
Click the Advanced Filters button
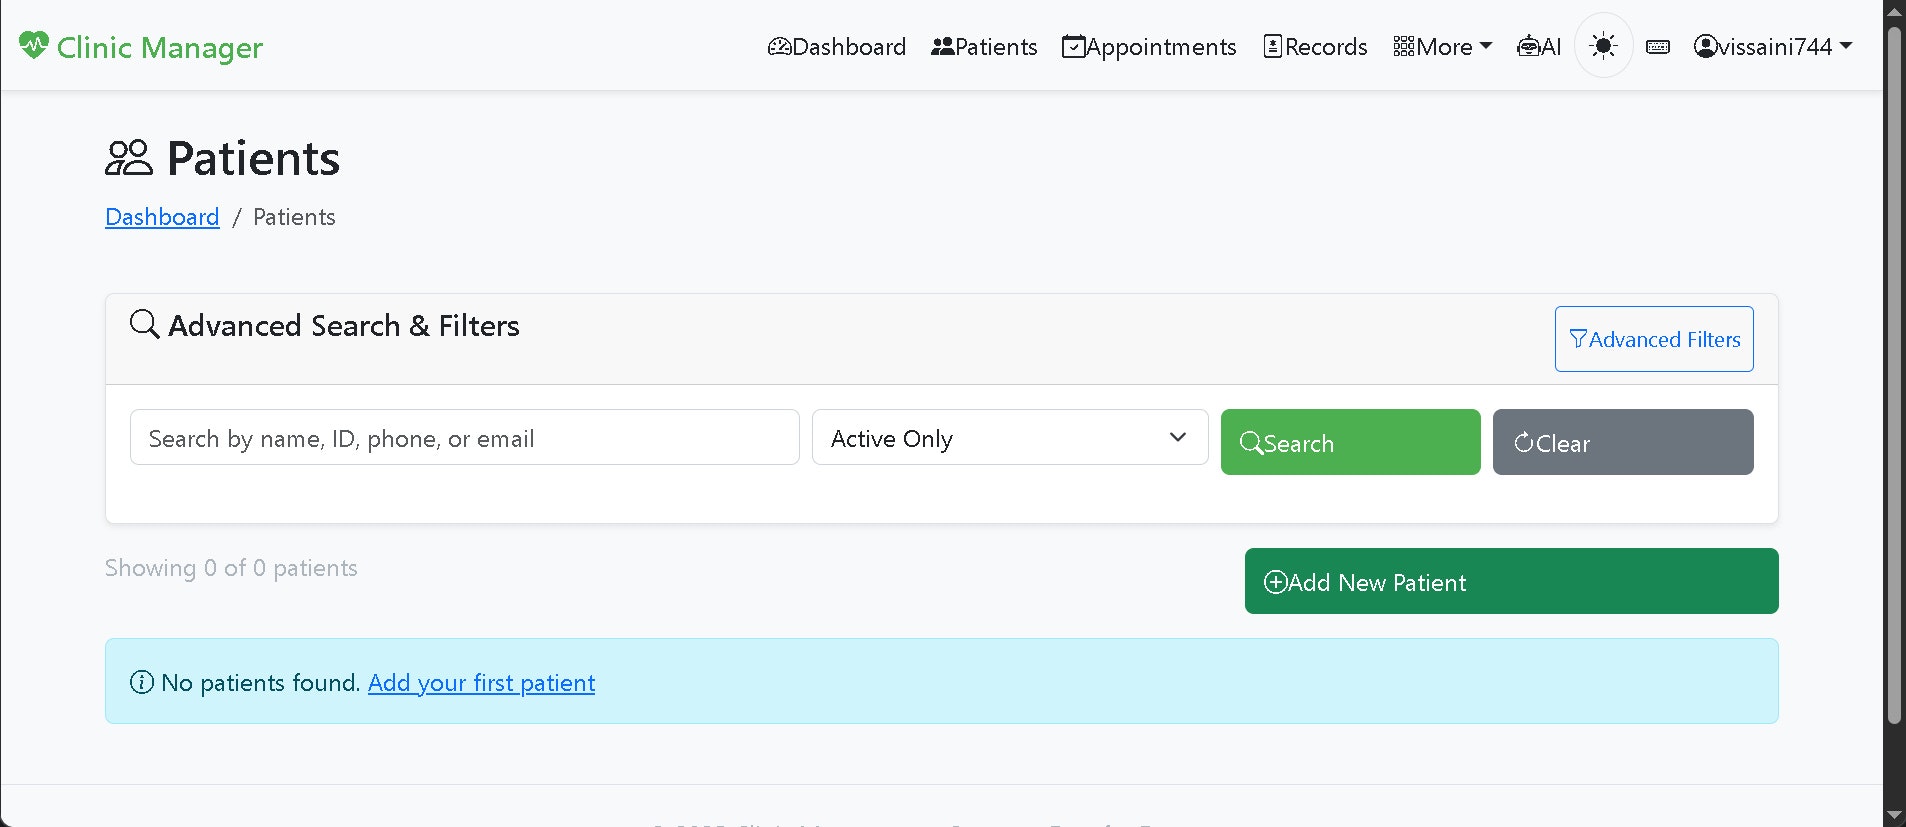click(1654, 339)
